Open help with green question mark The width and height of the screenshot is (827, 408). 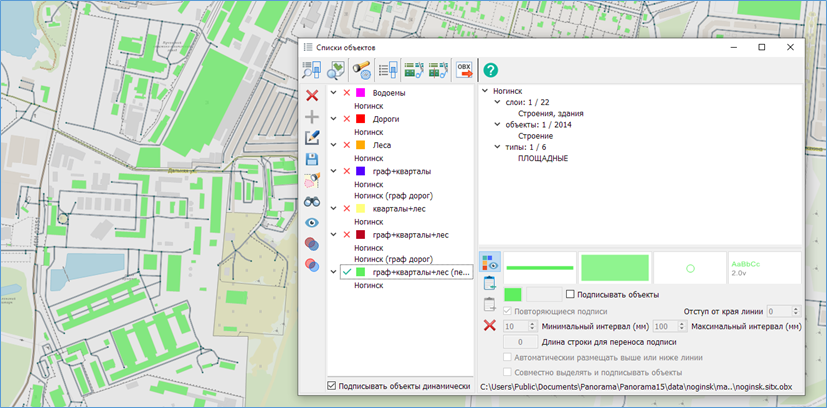490,70
